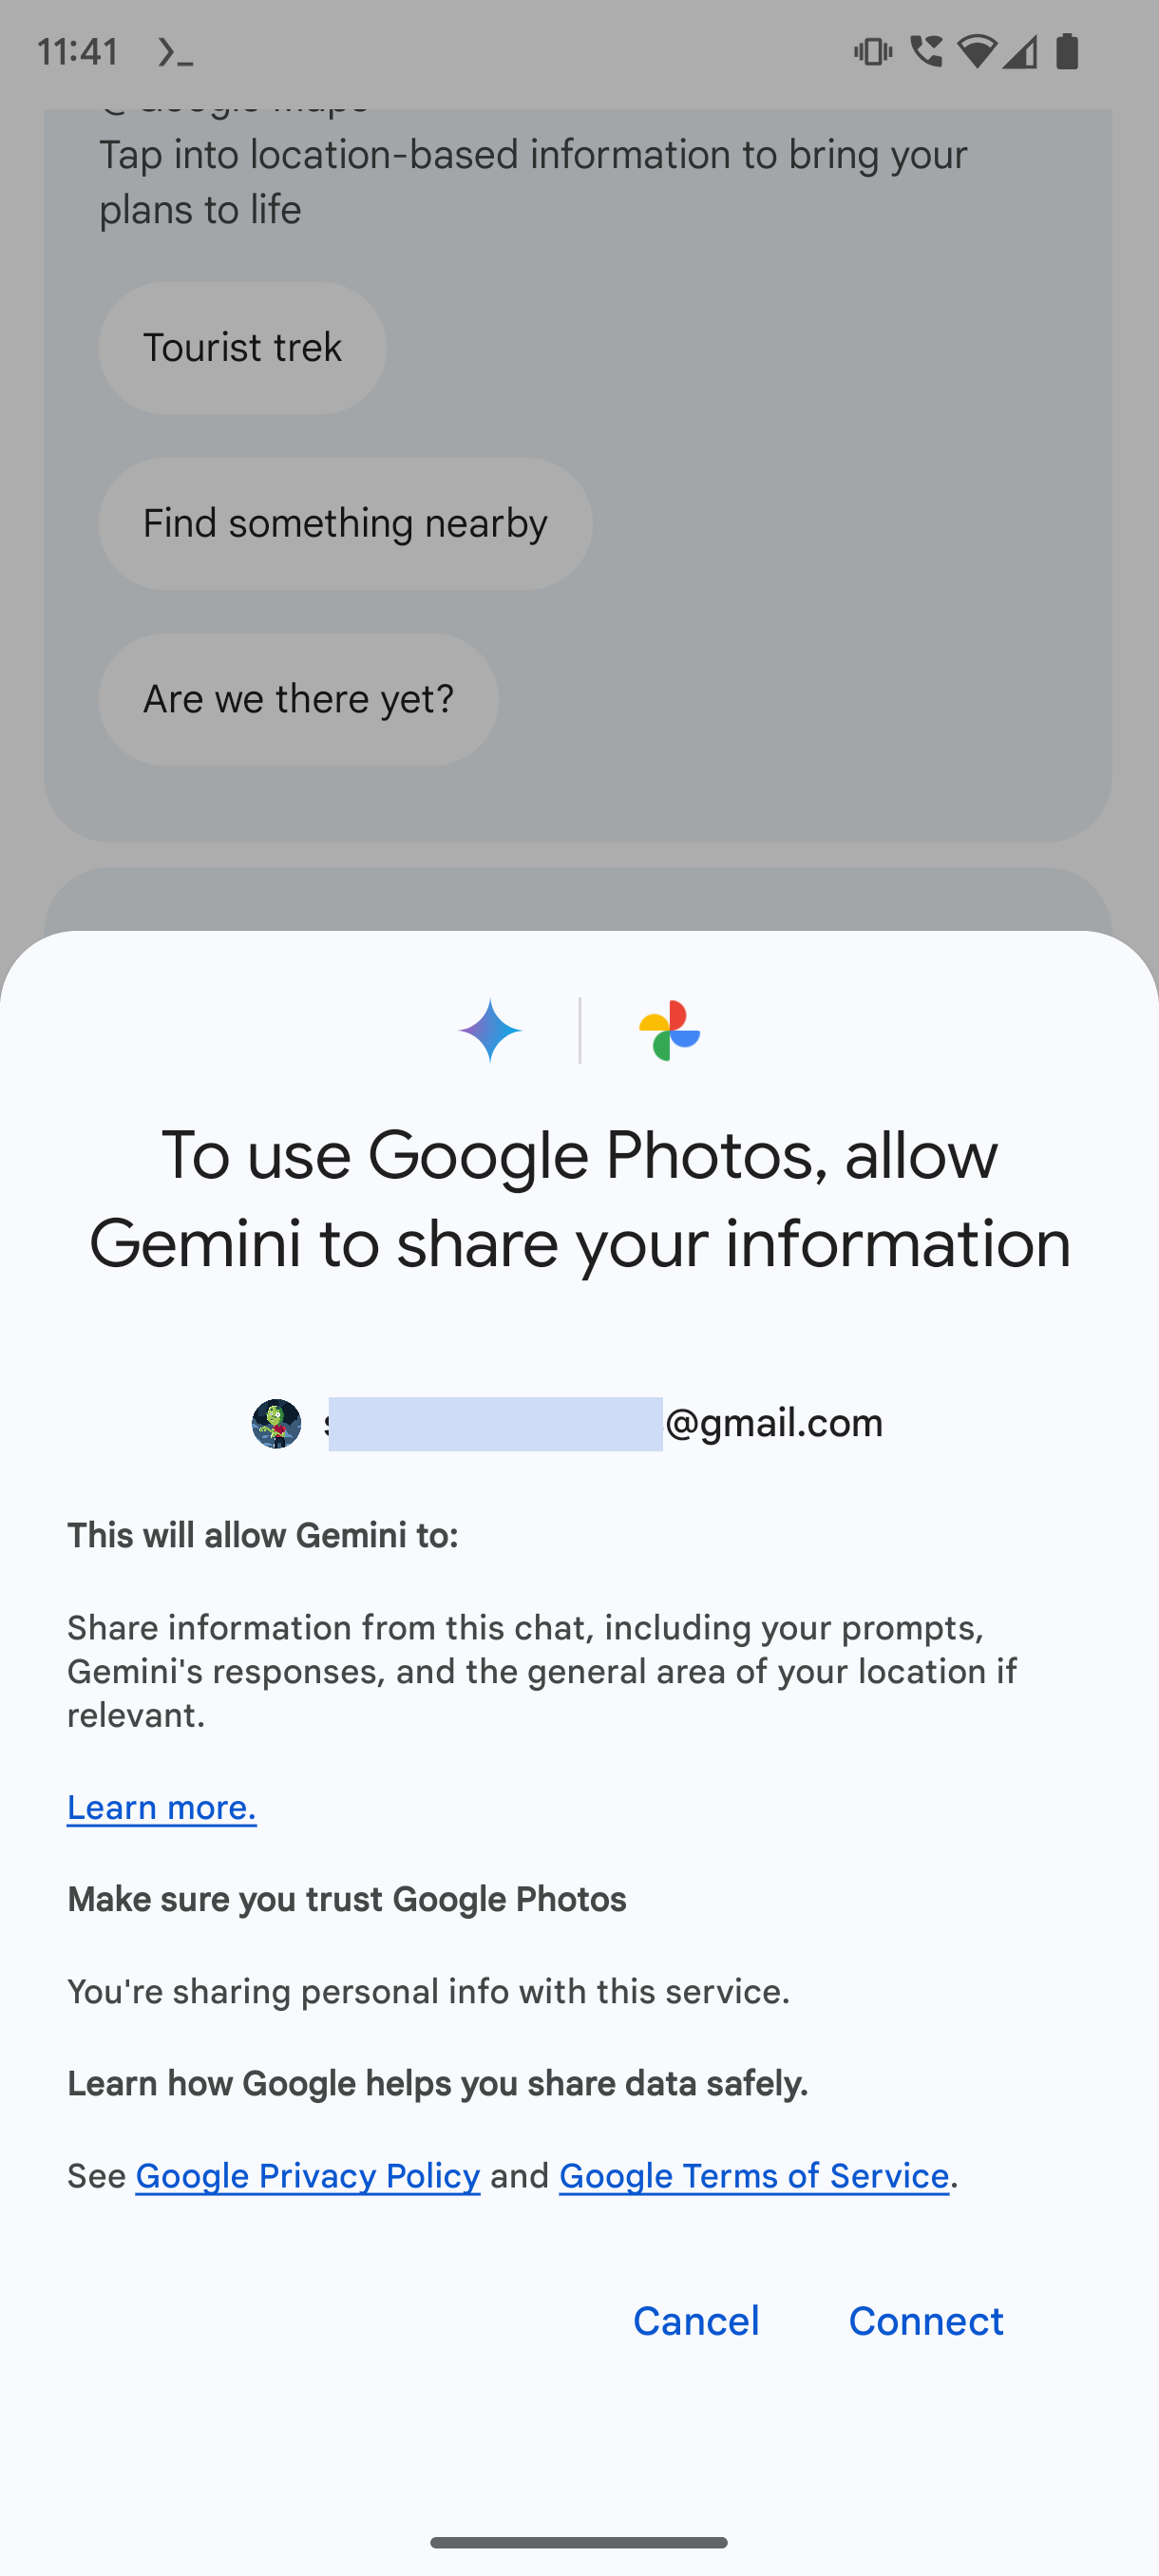The width and height of the screenshot is (1159, 2576).
Task: Tap the Google Photos pinwheel icon
Action: coord(669,1030)
